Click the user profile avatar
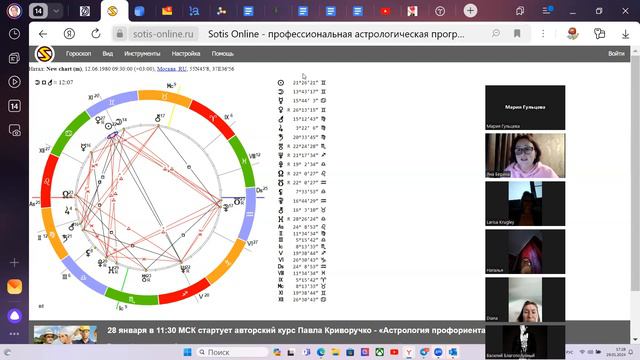Screen dimensions: 640x360 (14, 11)
